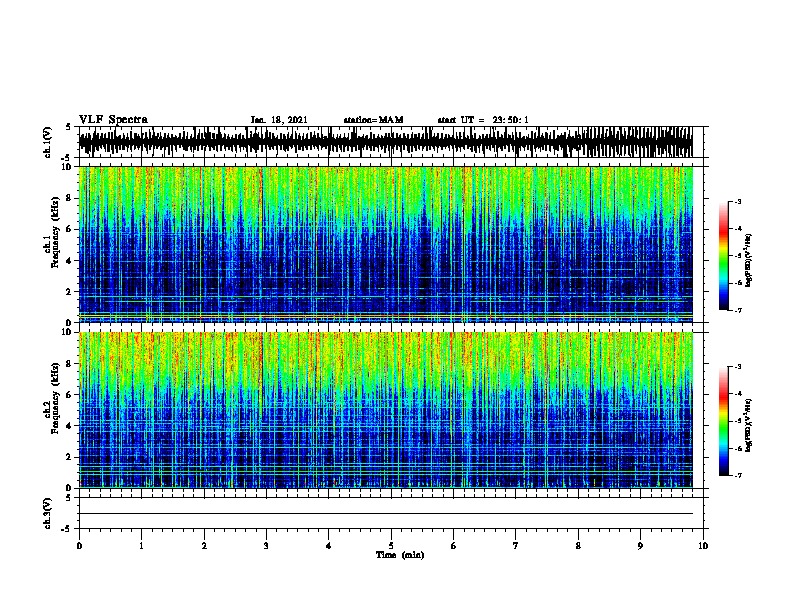The height and width of the screenshot is (612, 792).
Task: Click time axis tick label "8"
Action: point(578,546)
